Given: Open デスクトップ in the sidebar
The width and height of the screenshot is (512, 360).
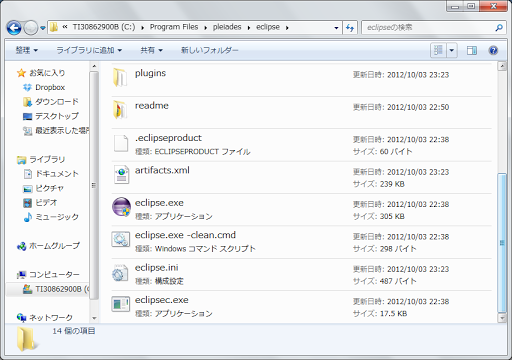Looking at the screenshot, I should point(51,116).
